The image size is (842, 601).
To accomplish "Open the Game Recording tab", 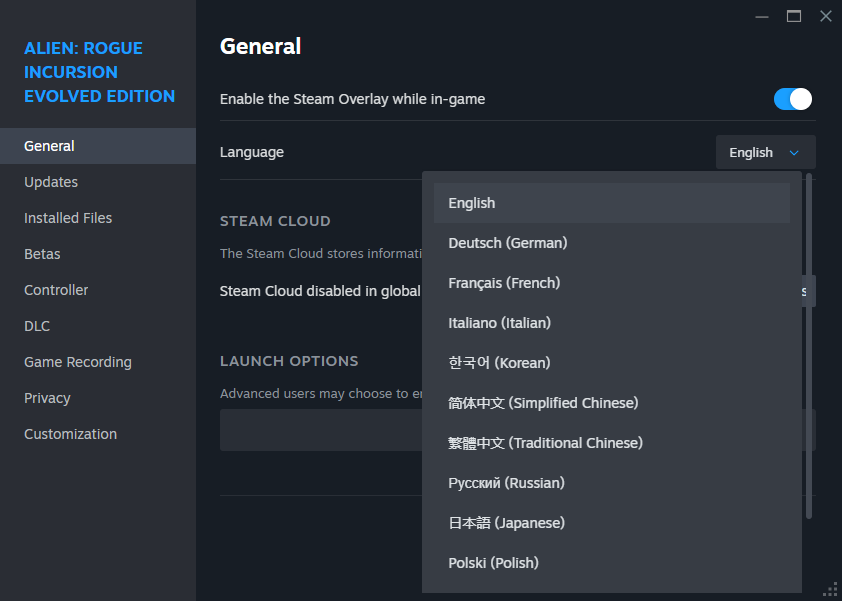I will coord(78,362).
